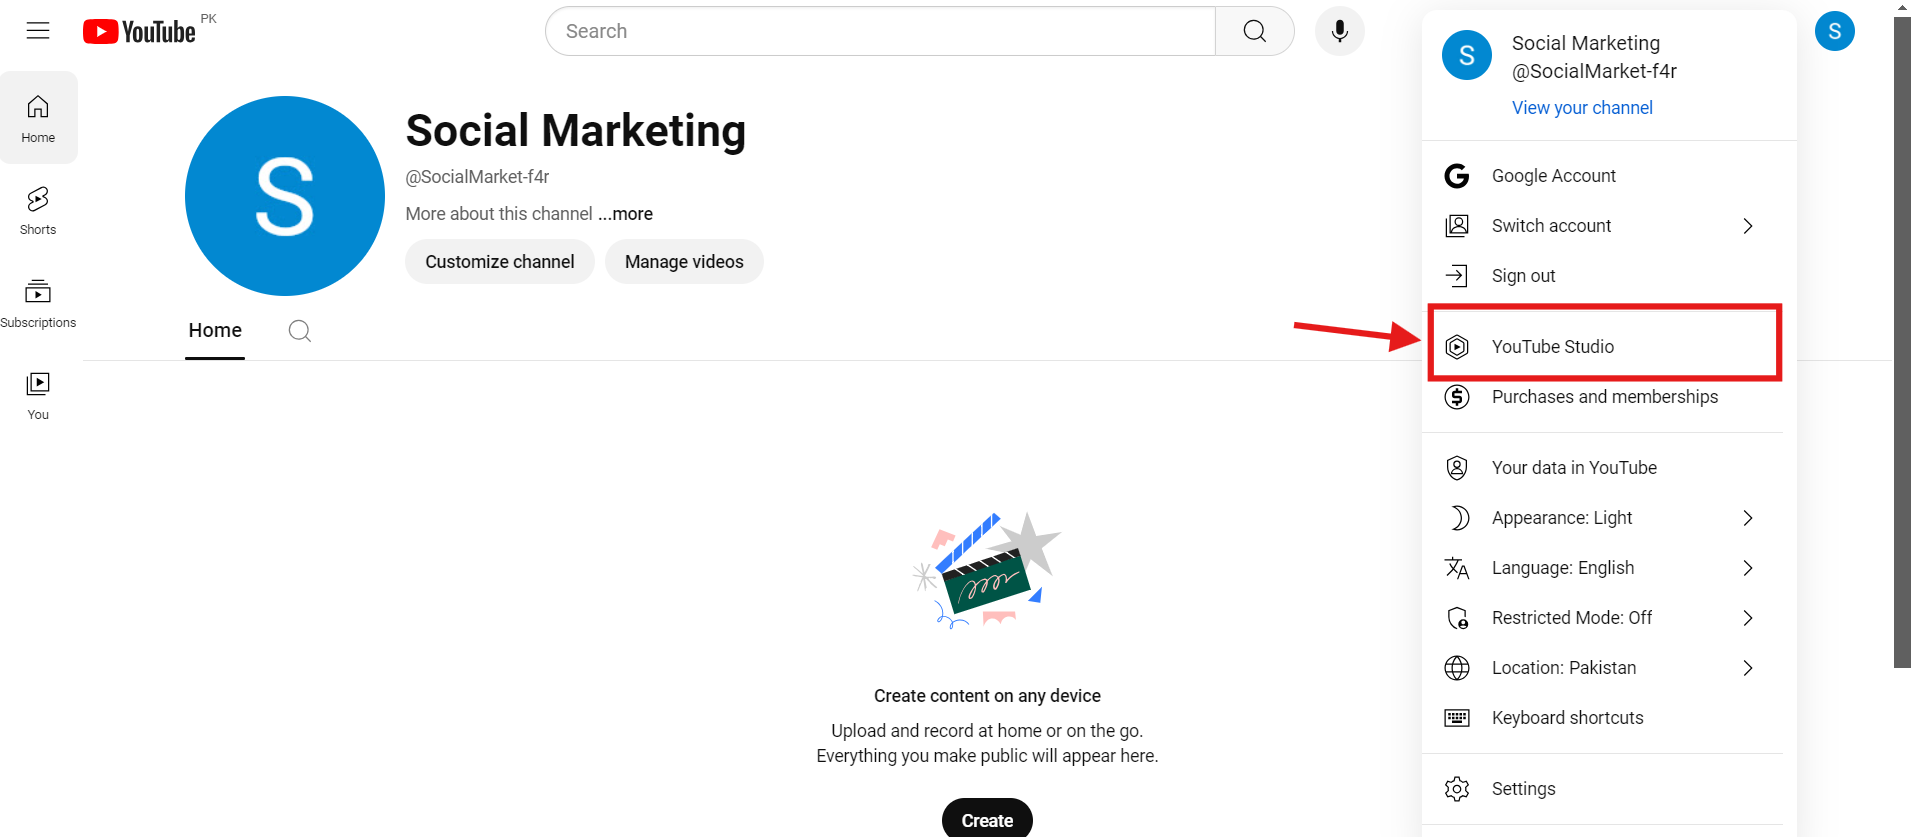Open Subscriptions in the sidebar

[x=38, y=303]
